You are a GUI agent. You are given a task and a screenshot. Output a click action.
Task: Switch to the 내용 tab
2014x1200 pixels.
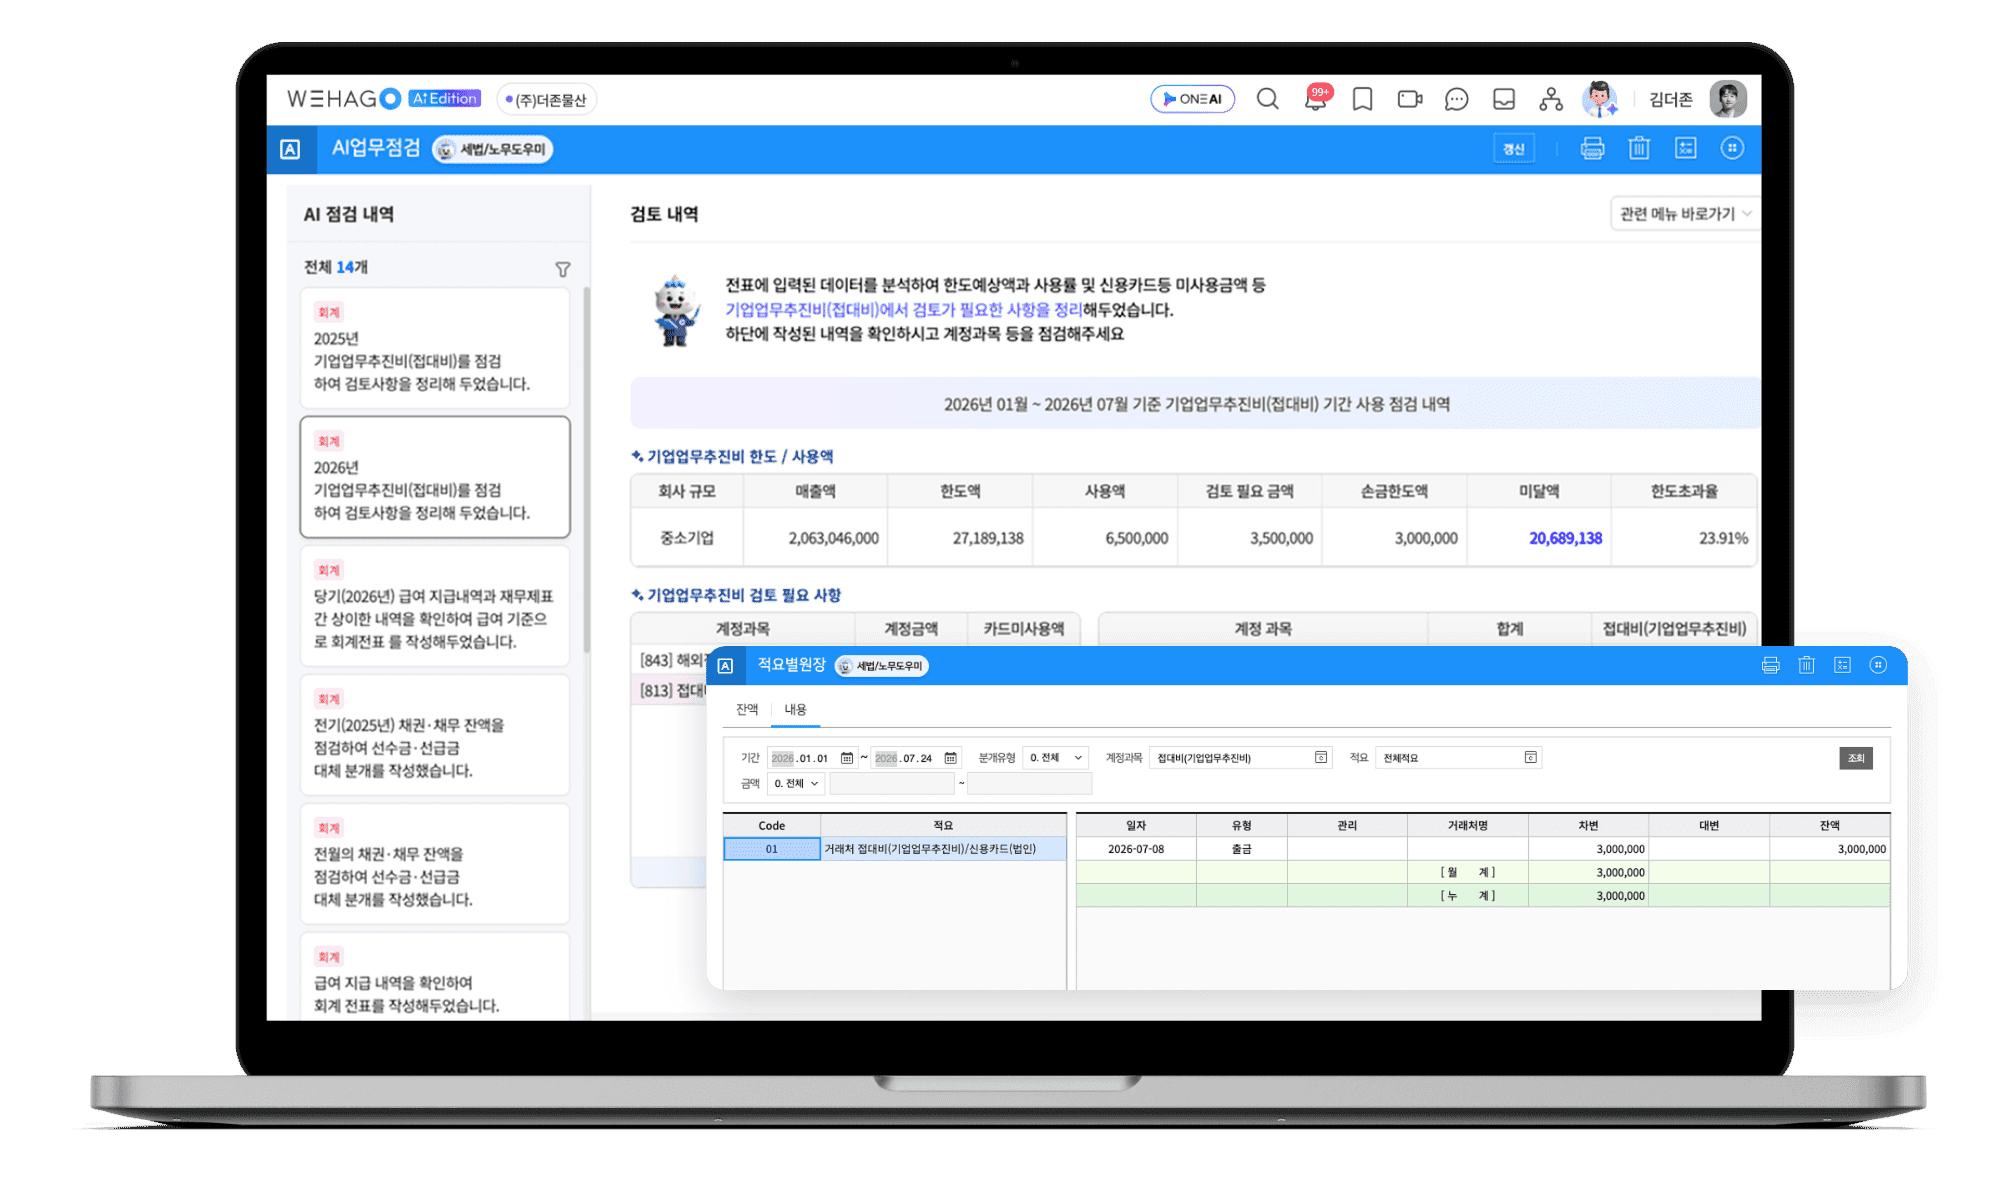point(795,709)
